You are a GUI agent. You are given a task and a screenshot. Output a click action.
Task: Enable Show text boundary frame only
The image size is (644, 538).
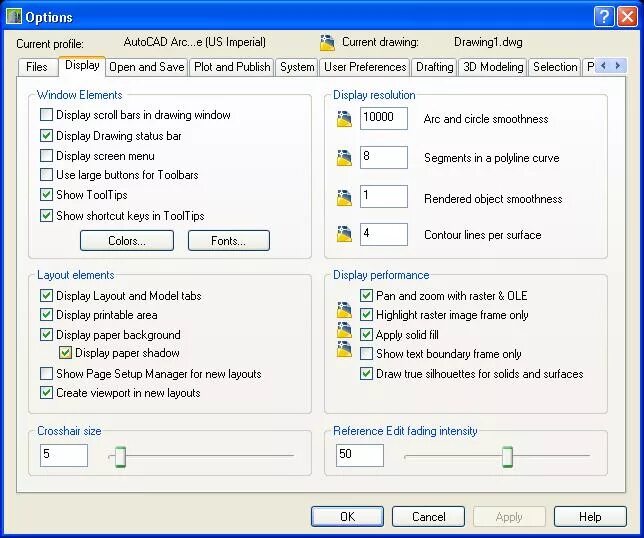366,354
